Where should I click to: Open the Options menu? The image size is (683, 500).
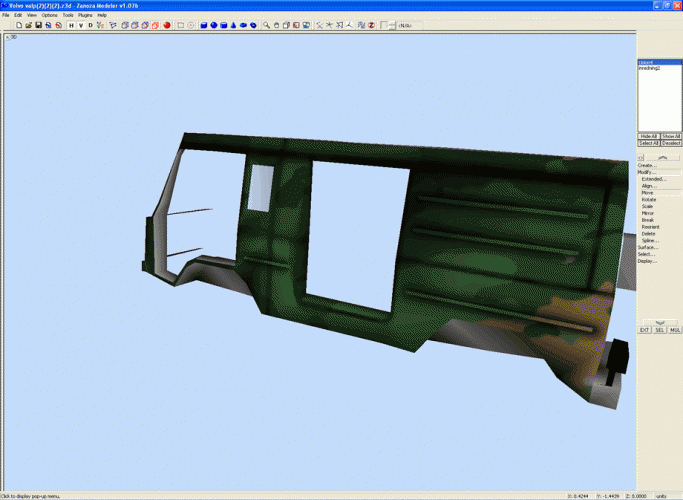pos(50,15)
